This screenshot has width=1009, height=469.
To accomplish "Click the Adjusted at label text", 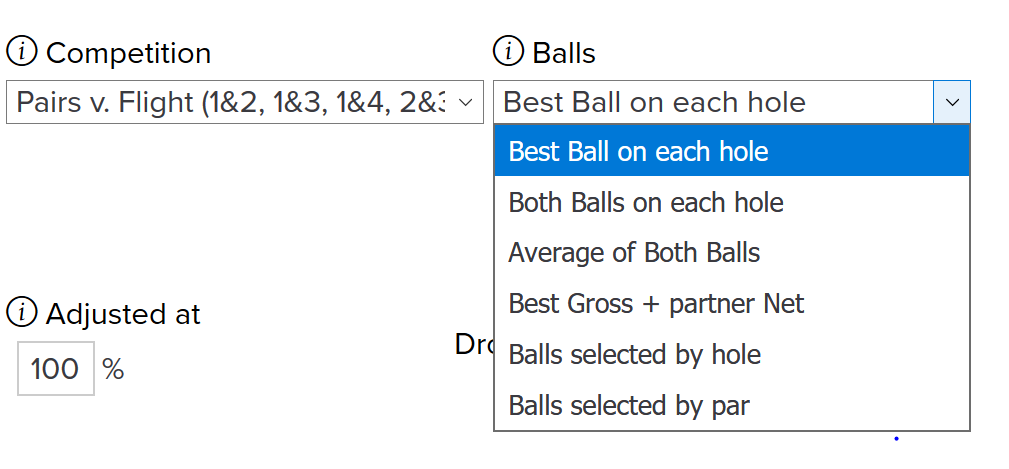I will click(x=123, y=315).
